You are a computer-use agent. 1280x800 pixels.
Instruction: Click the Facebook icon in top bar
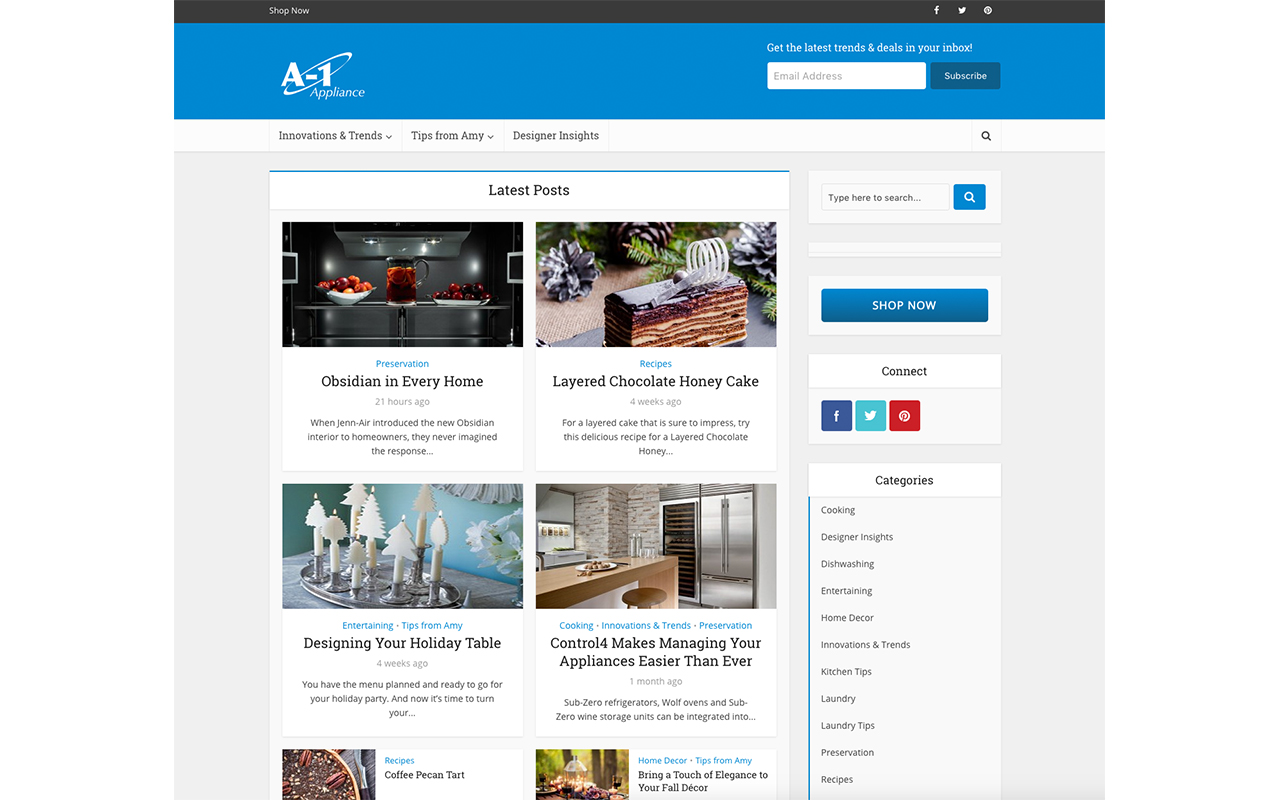937,10
